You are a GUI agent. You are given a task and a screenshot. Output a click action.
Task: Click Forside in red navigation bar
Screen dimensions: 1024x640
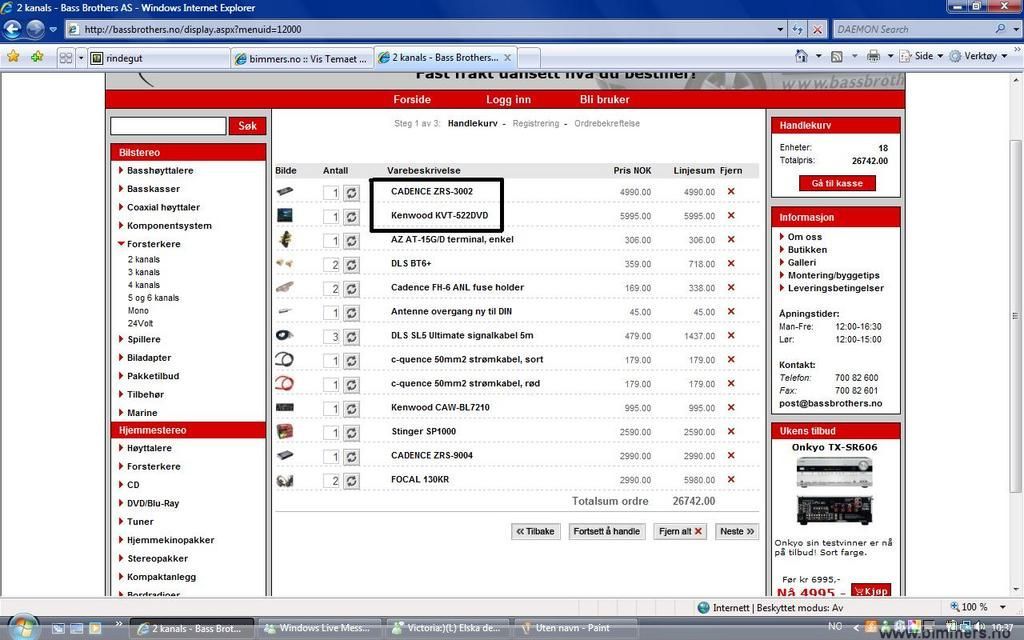412,99
